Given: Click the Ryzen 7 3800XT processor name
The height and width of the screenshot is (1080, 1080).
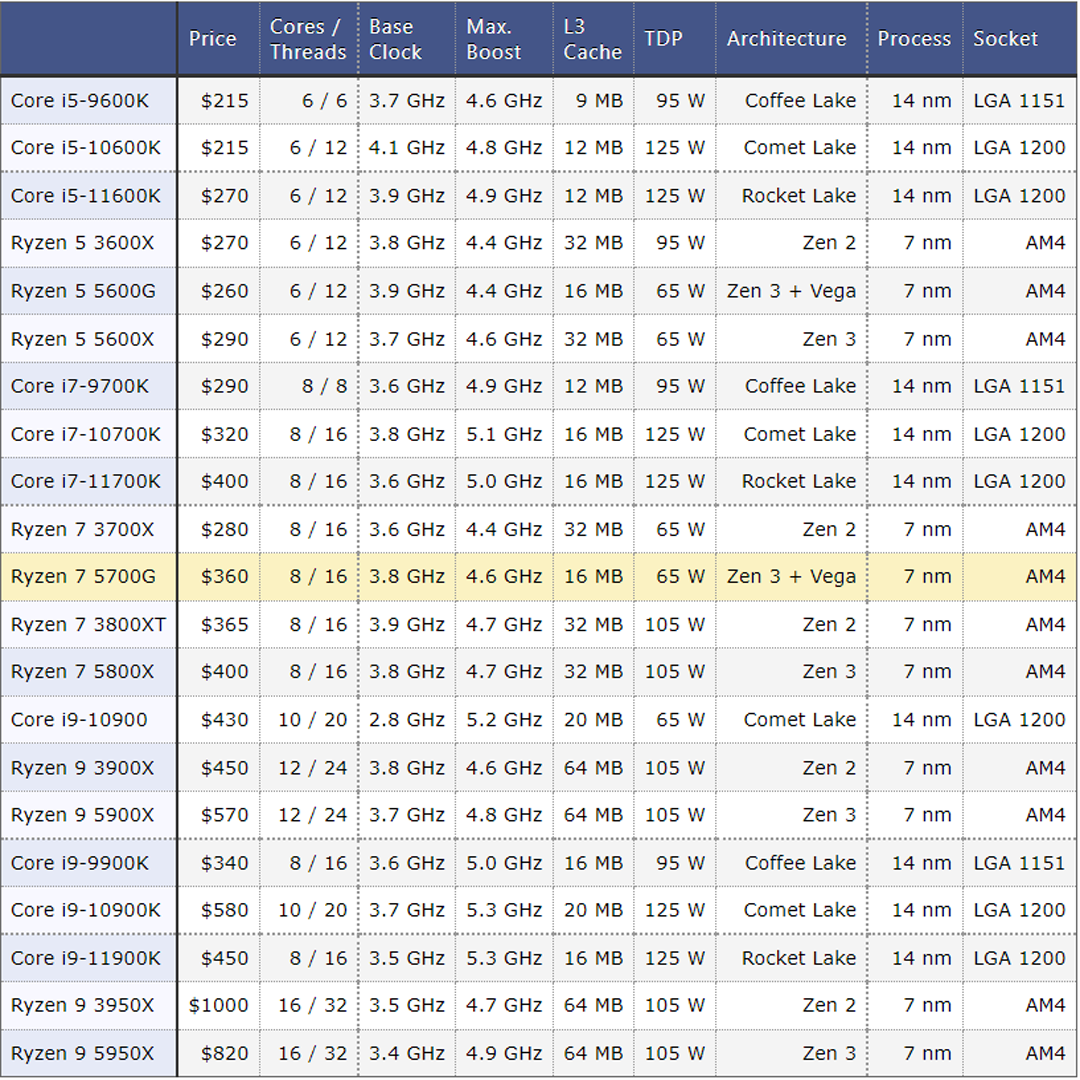Looking at the screenshot, I should pyautogui.click(x=88, y=625).
